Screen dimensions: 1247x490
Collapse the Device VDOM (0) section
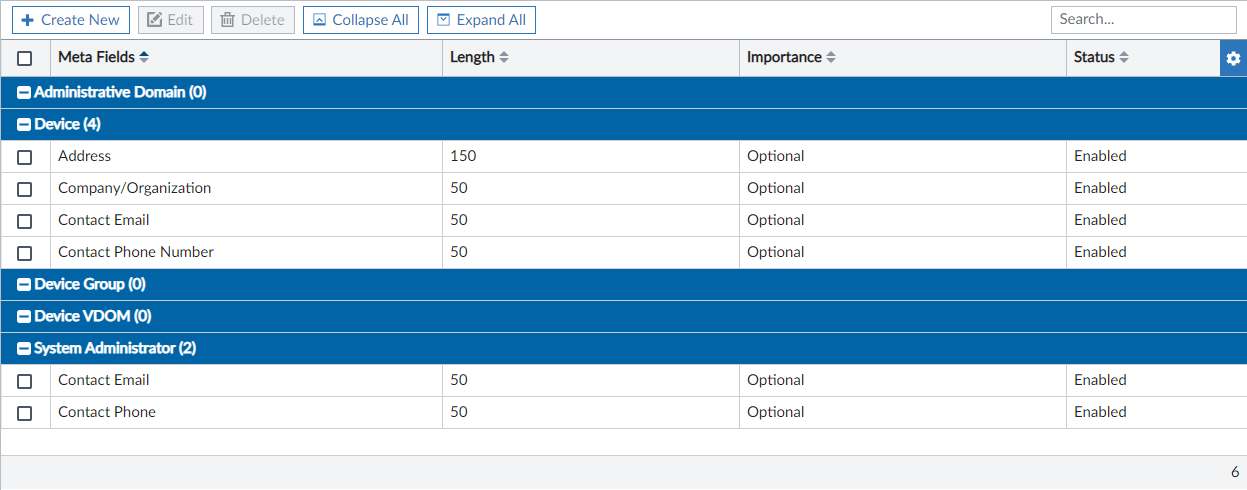(x=25, y=317)
